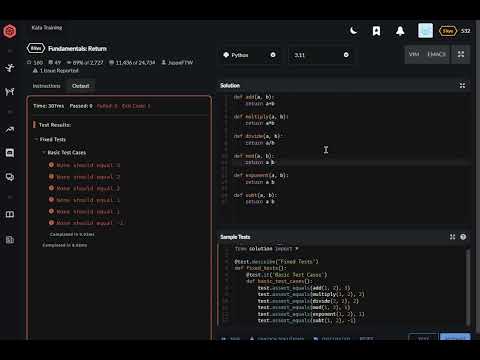This screenshot has width=480, height=360.
Task: Collapse the Basic Test Cases group
Action: coord(64,152)
